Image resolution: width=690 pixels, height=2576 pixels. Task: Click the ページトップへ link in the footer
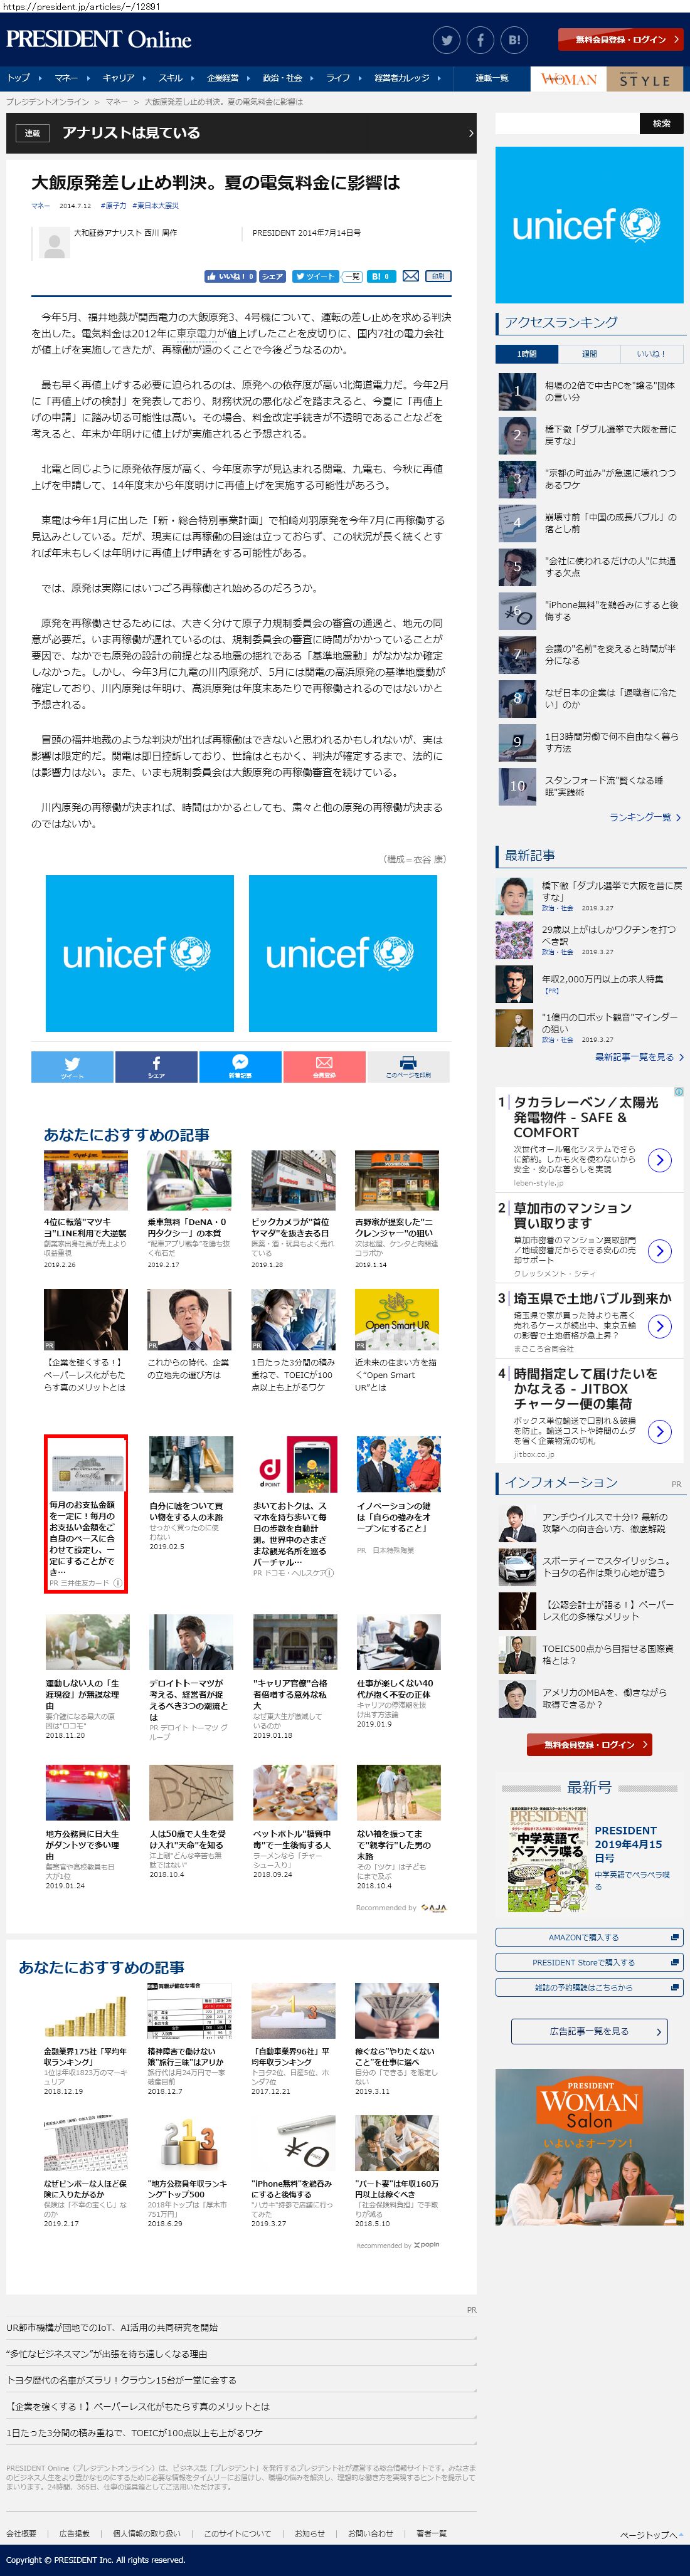point(652,2535)
